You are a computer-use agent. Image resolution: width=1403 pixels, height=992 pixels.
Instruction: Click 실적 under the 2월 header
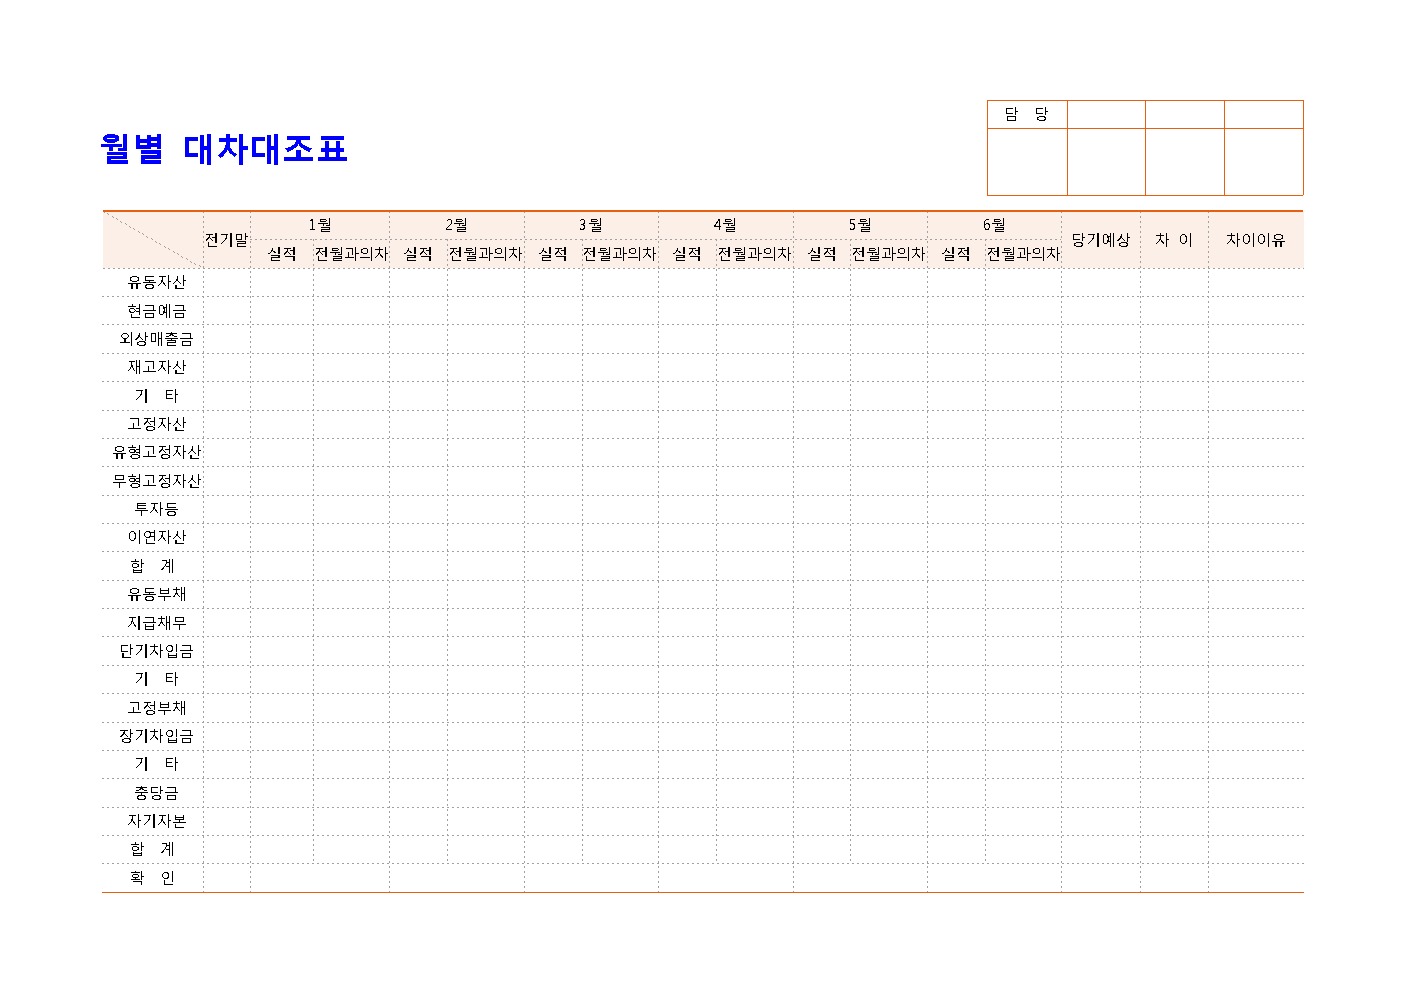[418, 254]
